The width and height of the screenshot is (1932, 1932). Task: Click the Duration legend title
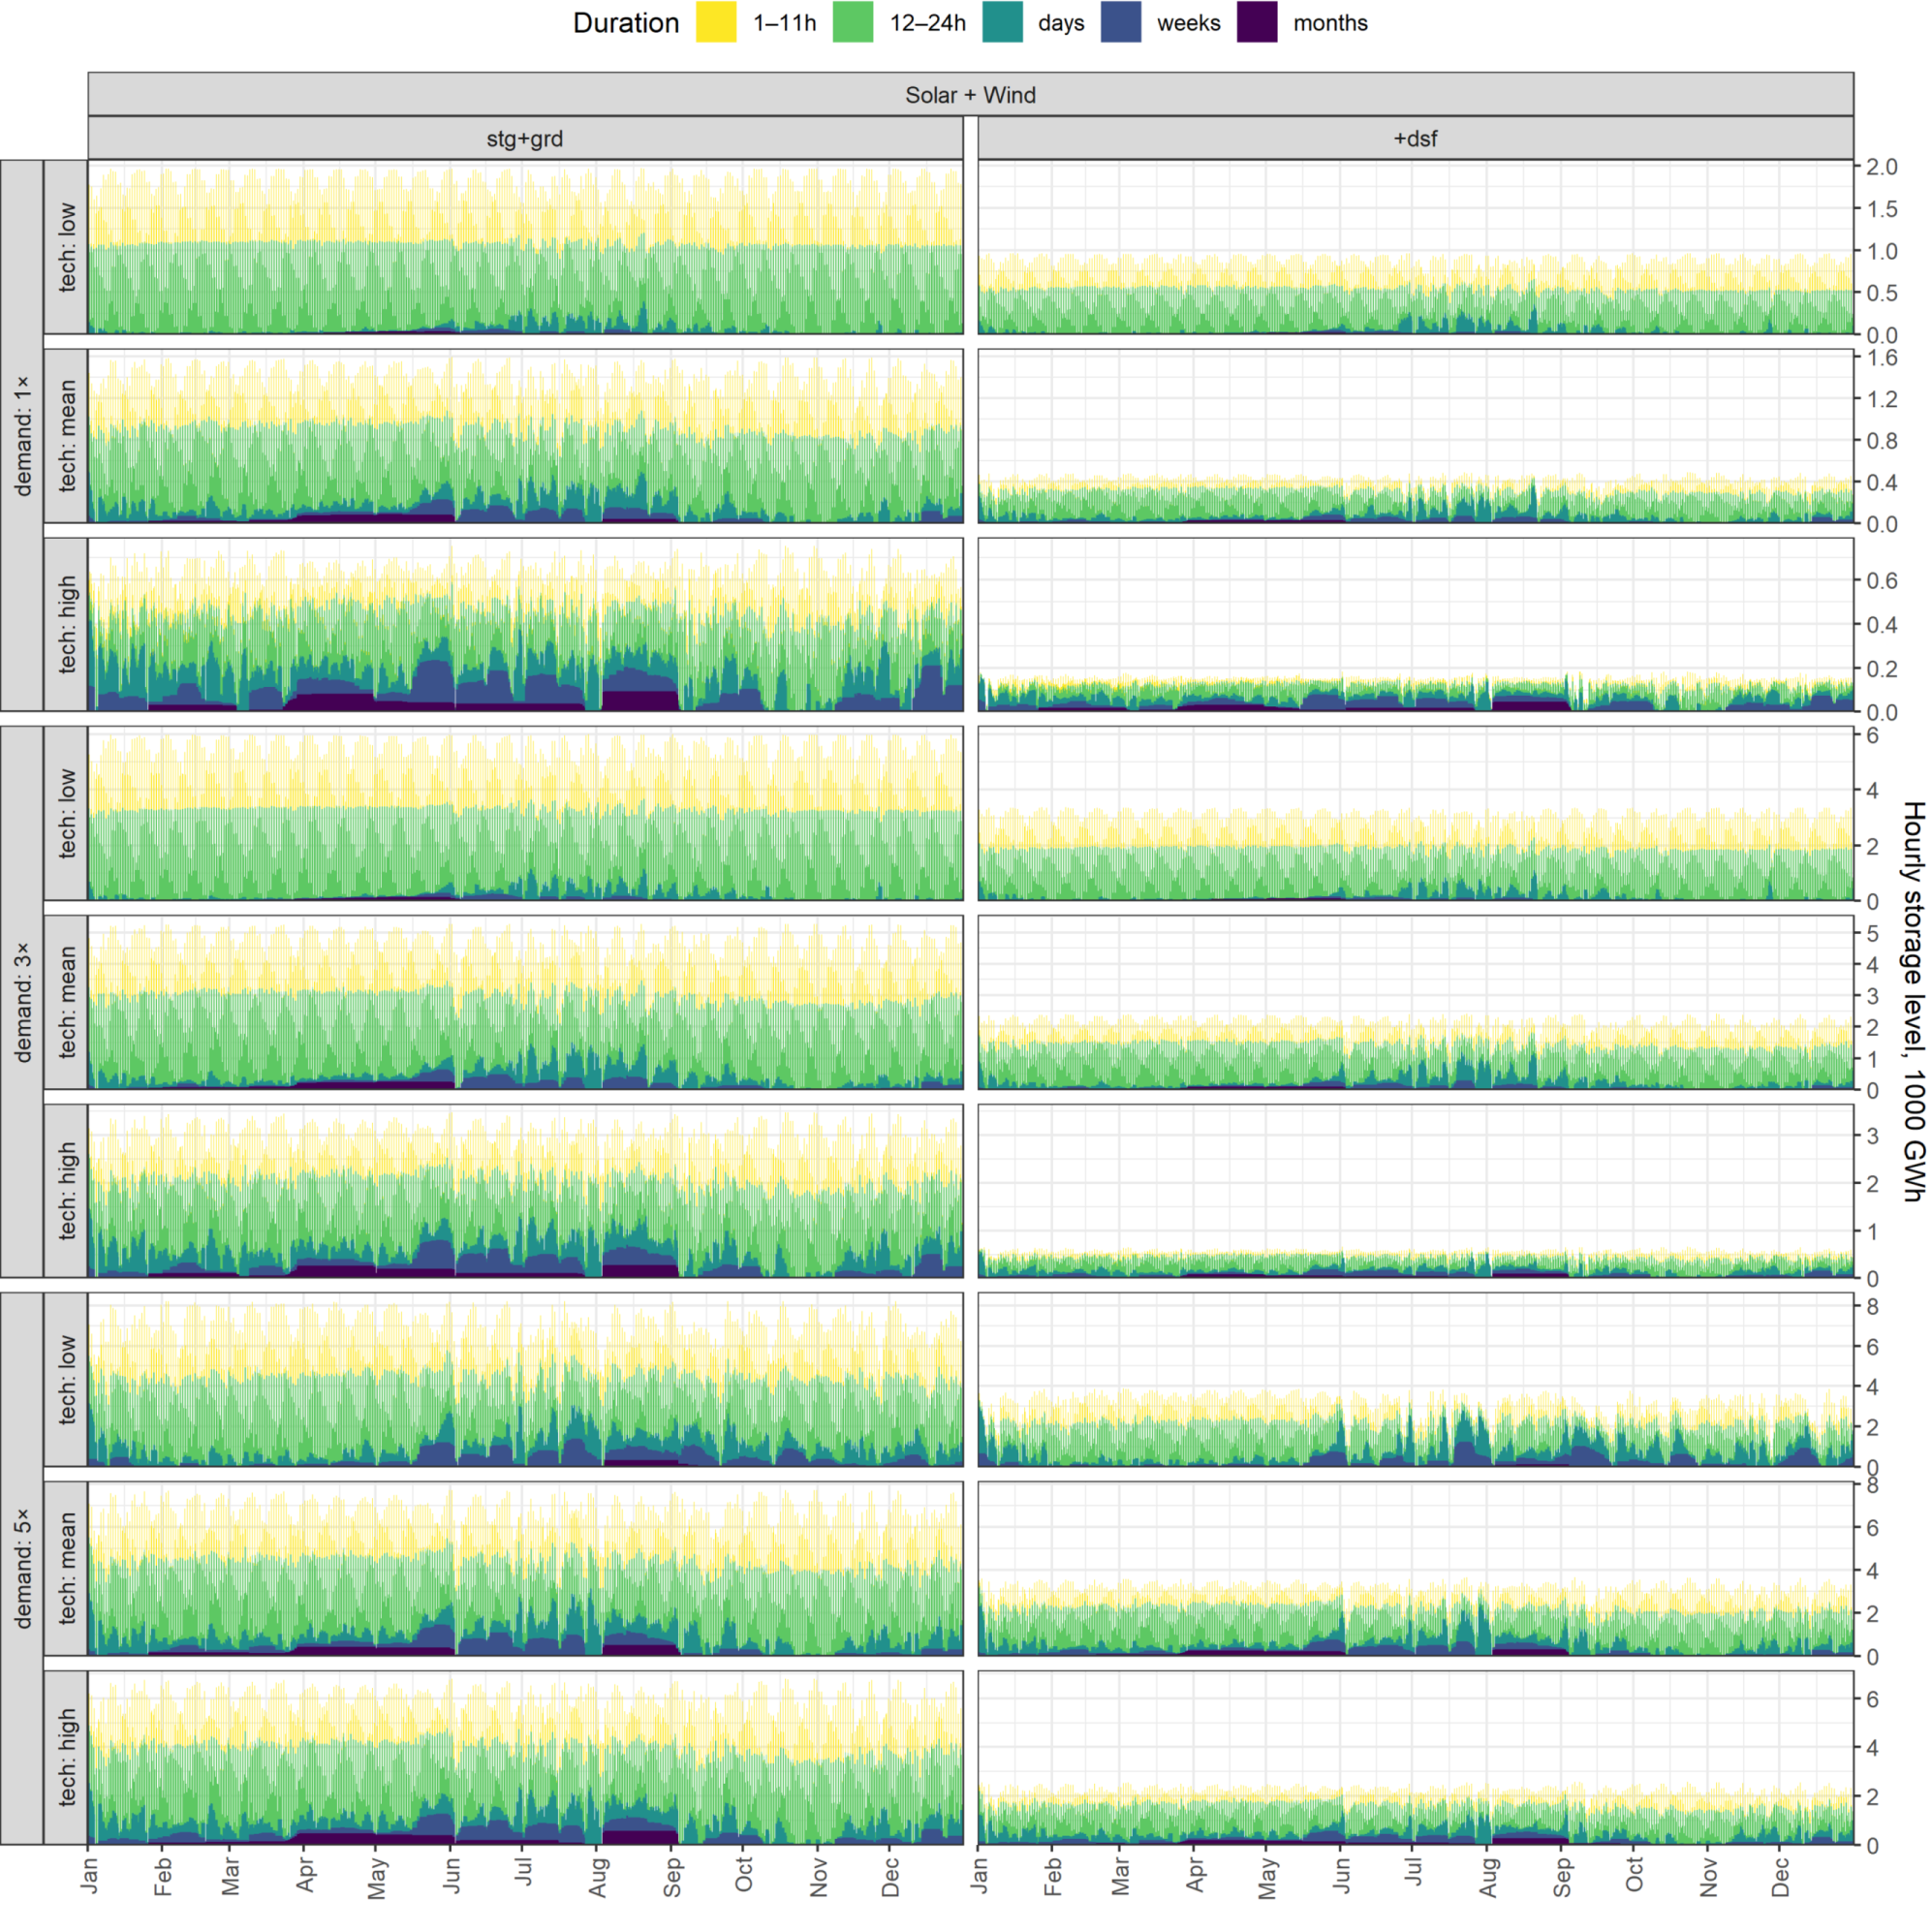[626, 23]
